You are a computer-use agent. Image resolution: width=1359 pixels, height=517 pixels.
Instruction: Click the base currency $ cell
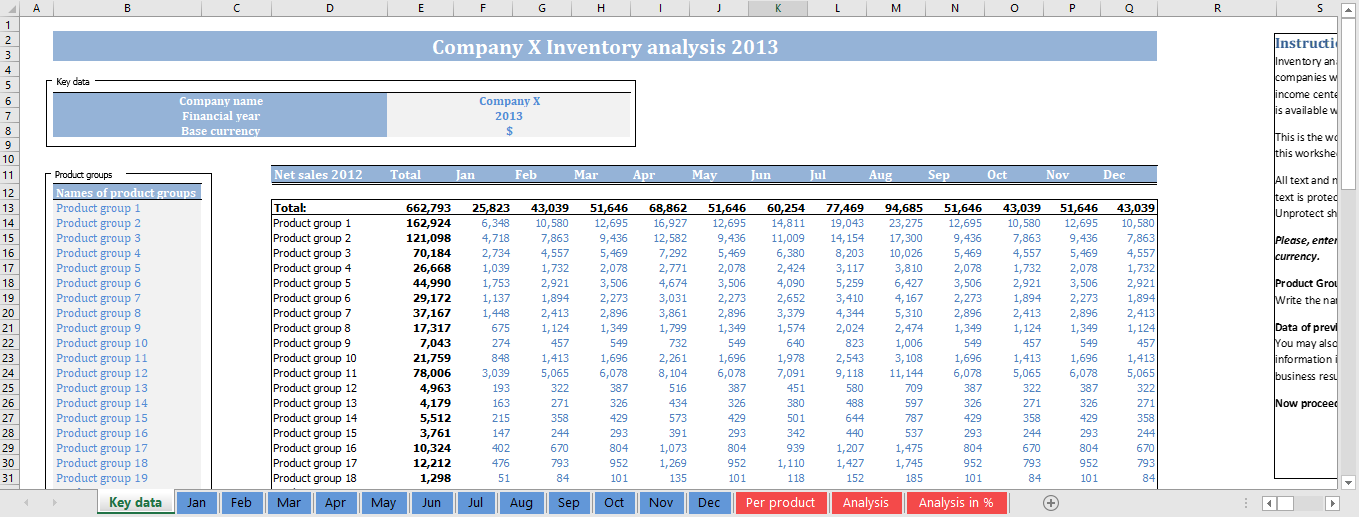(x=509, y=131)
